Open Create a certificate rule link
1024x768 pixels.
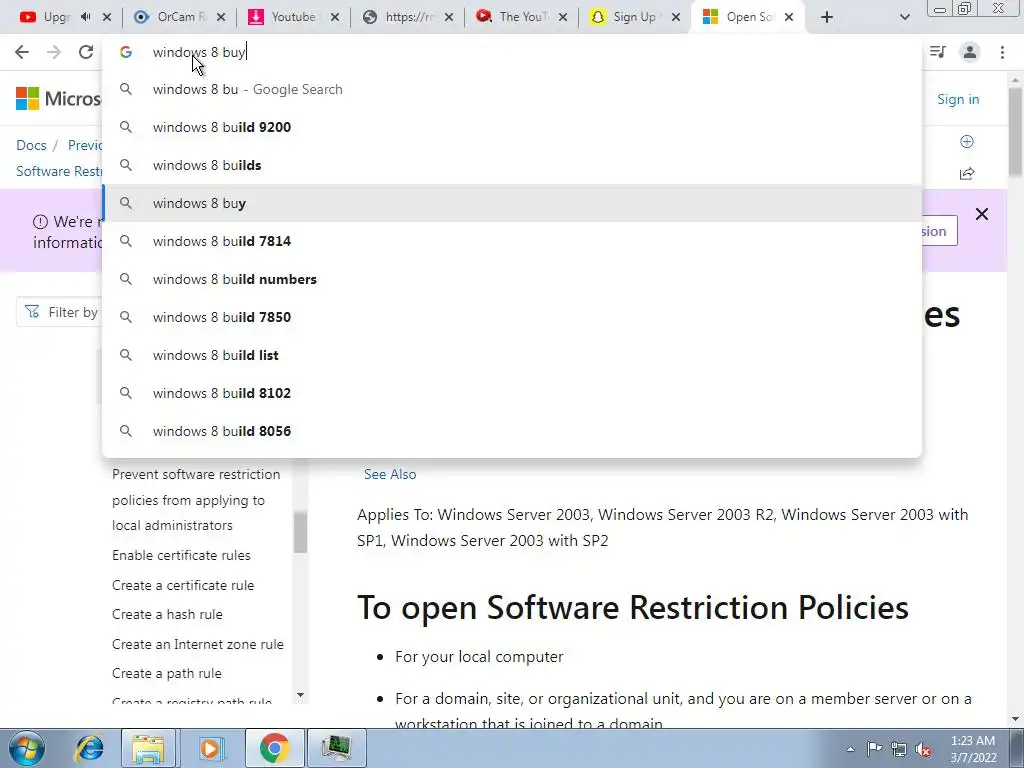(x=183, y=585)
